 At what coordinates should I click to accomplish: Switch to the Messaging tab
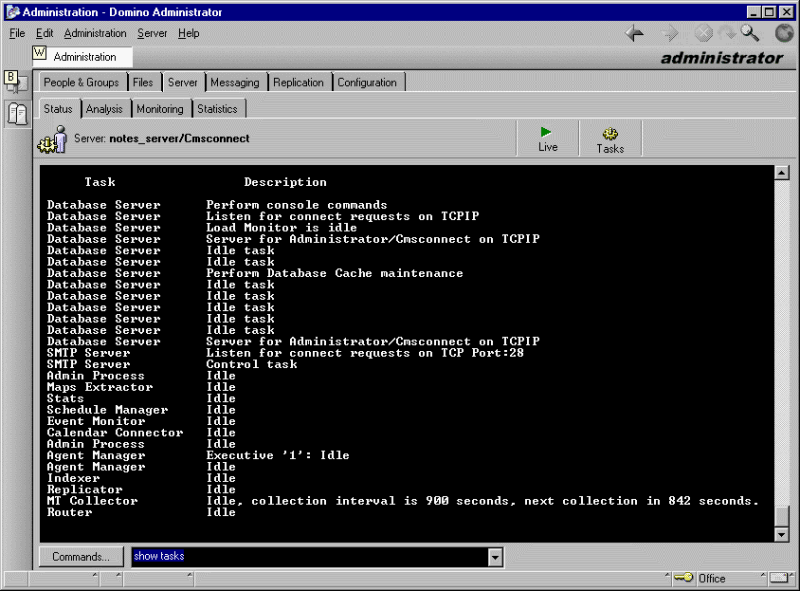pos(235,82)
